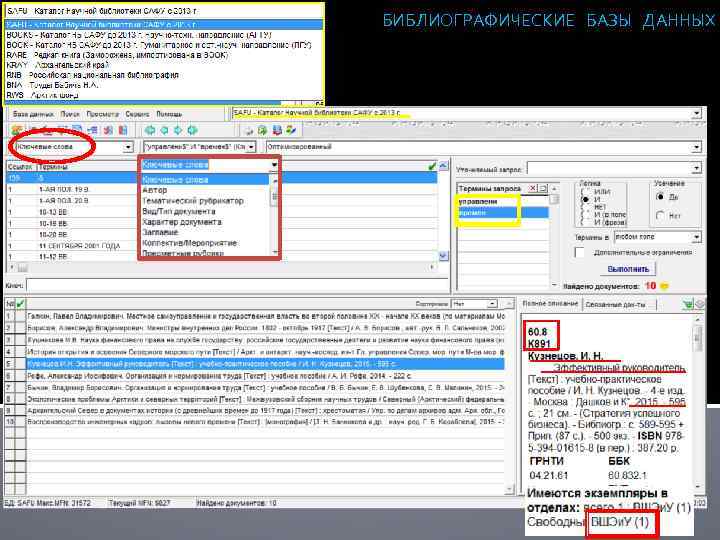The width and height of the screenshot is (720, 540).
Task: Open the query history dropdown beside search type
Action: click(x=252, y=147)
